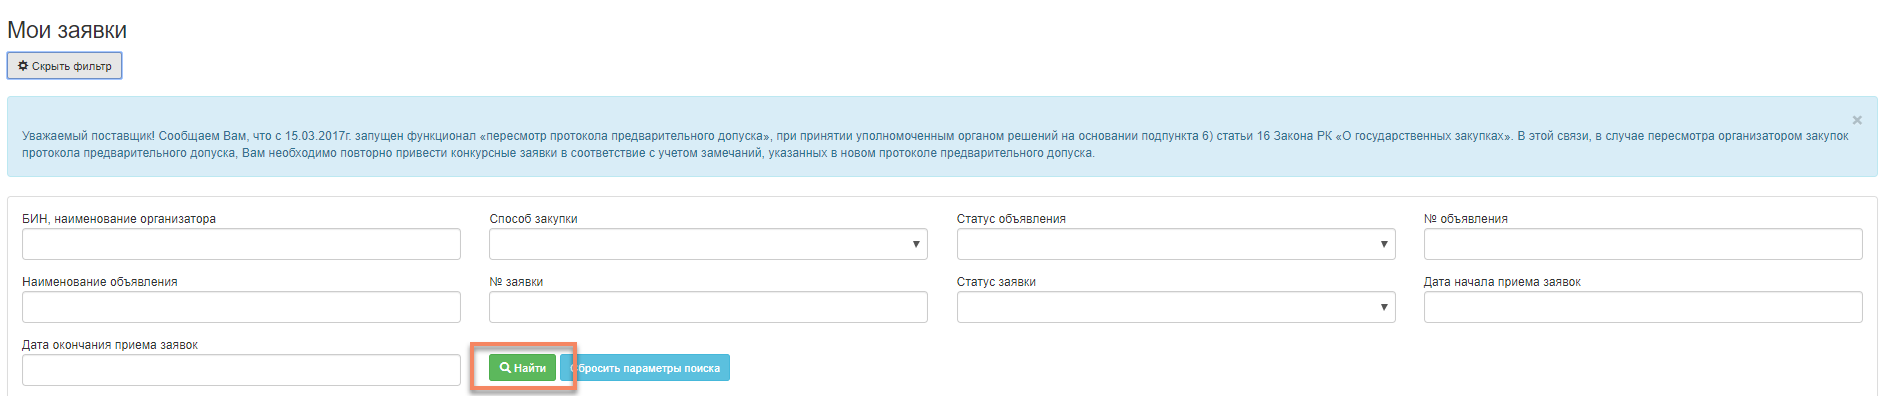Image resolution: width=1880 pixels, height=396 pixels.
Task: Click the № заявки input field
Action: point(708,307)
